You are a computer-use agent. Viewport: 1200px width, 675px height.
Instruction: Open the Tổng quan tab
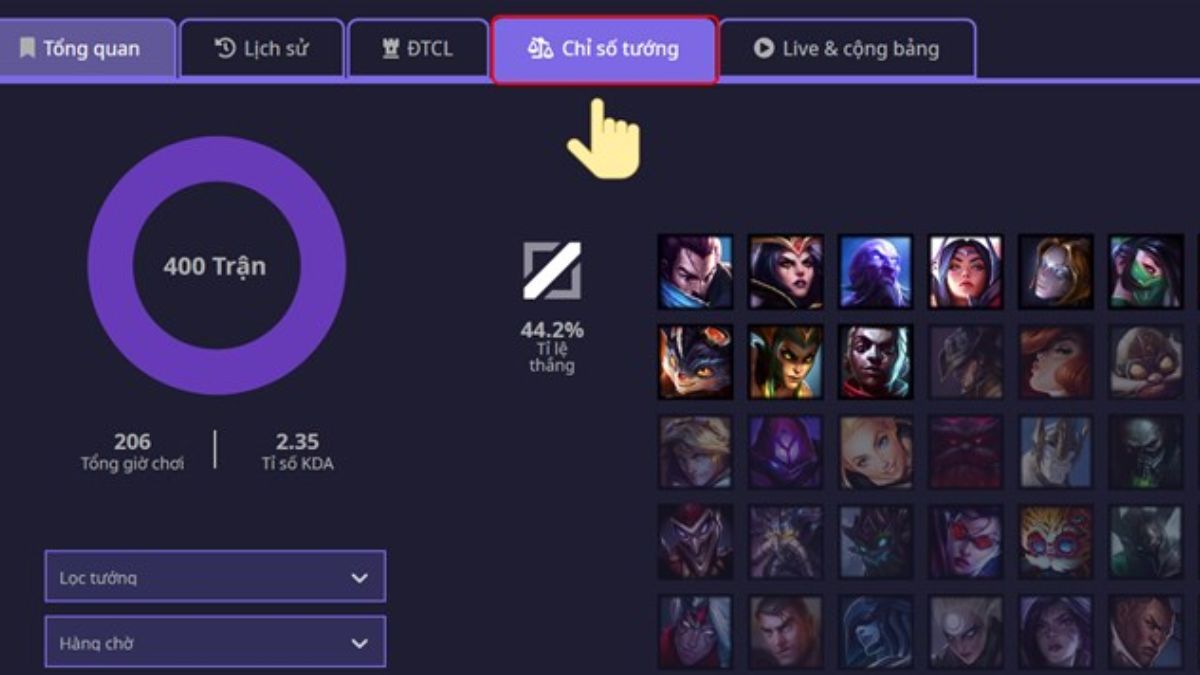tap(82, 48)
